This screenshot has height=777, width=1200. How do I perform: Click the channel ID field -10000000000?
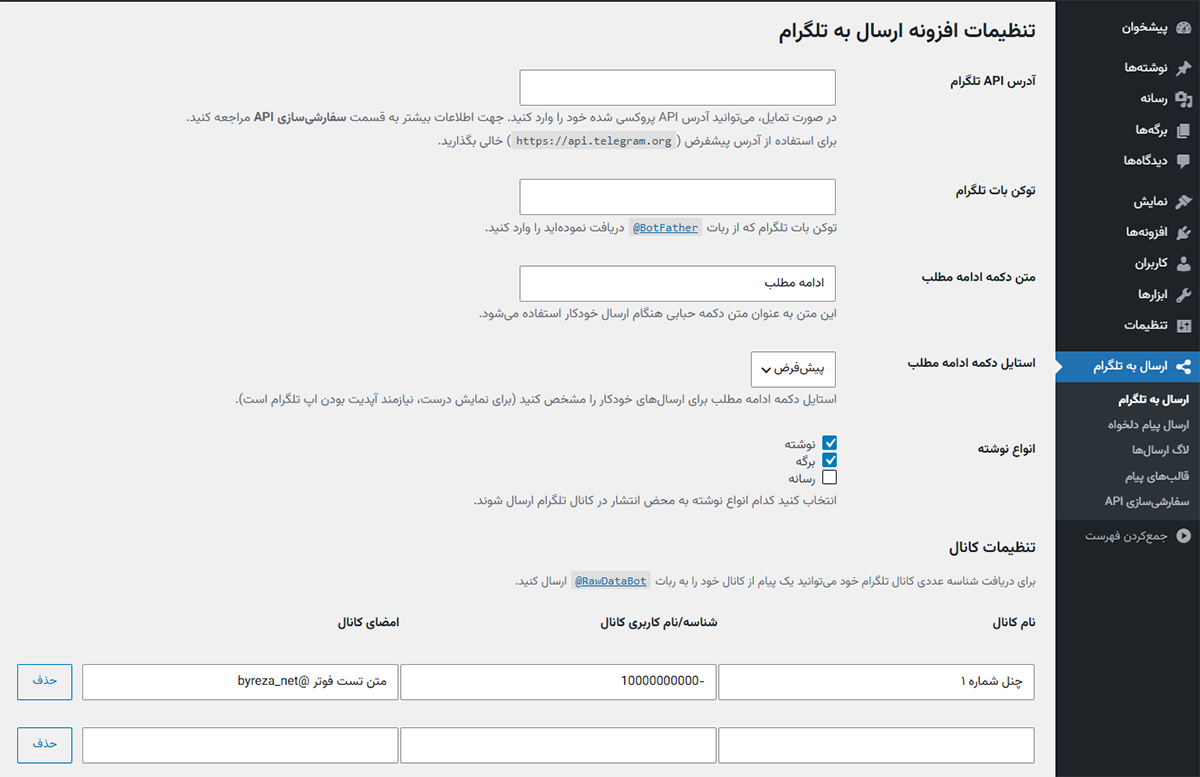(x=558, y=681)
